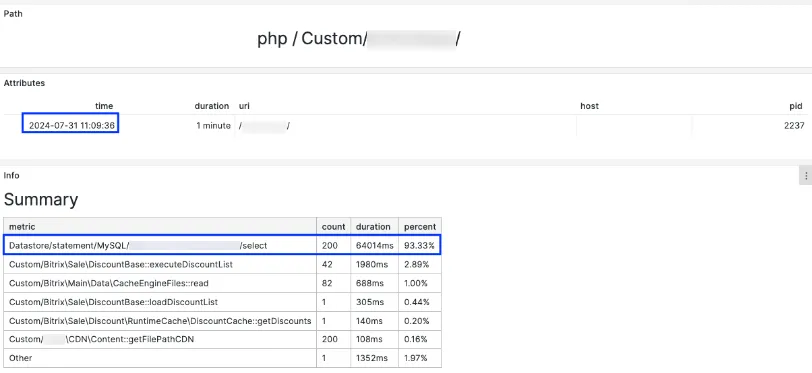The image size is (812, 373).
Task: Select the Datastore/statement/MySQL select metric row
Action: 223,246
